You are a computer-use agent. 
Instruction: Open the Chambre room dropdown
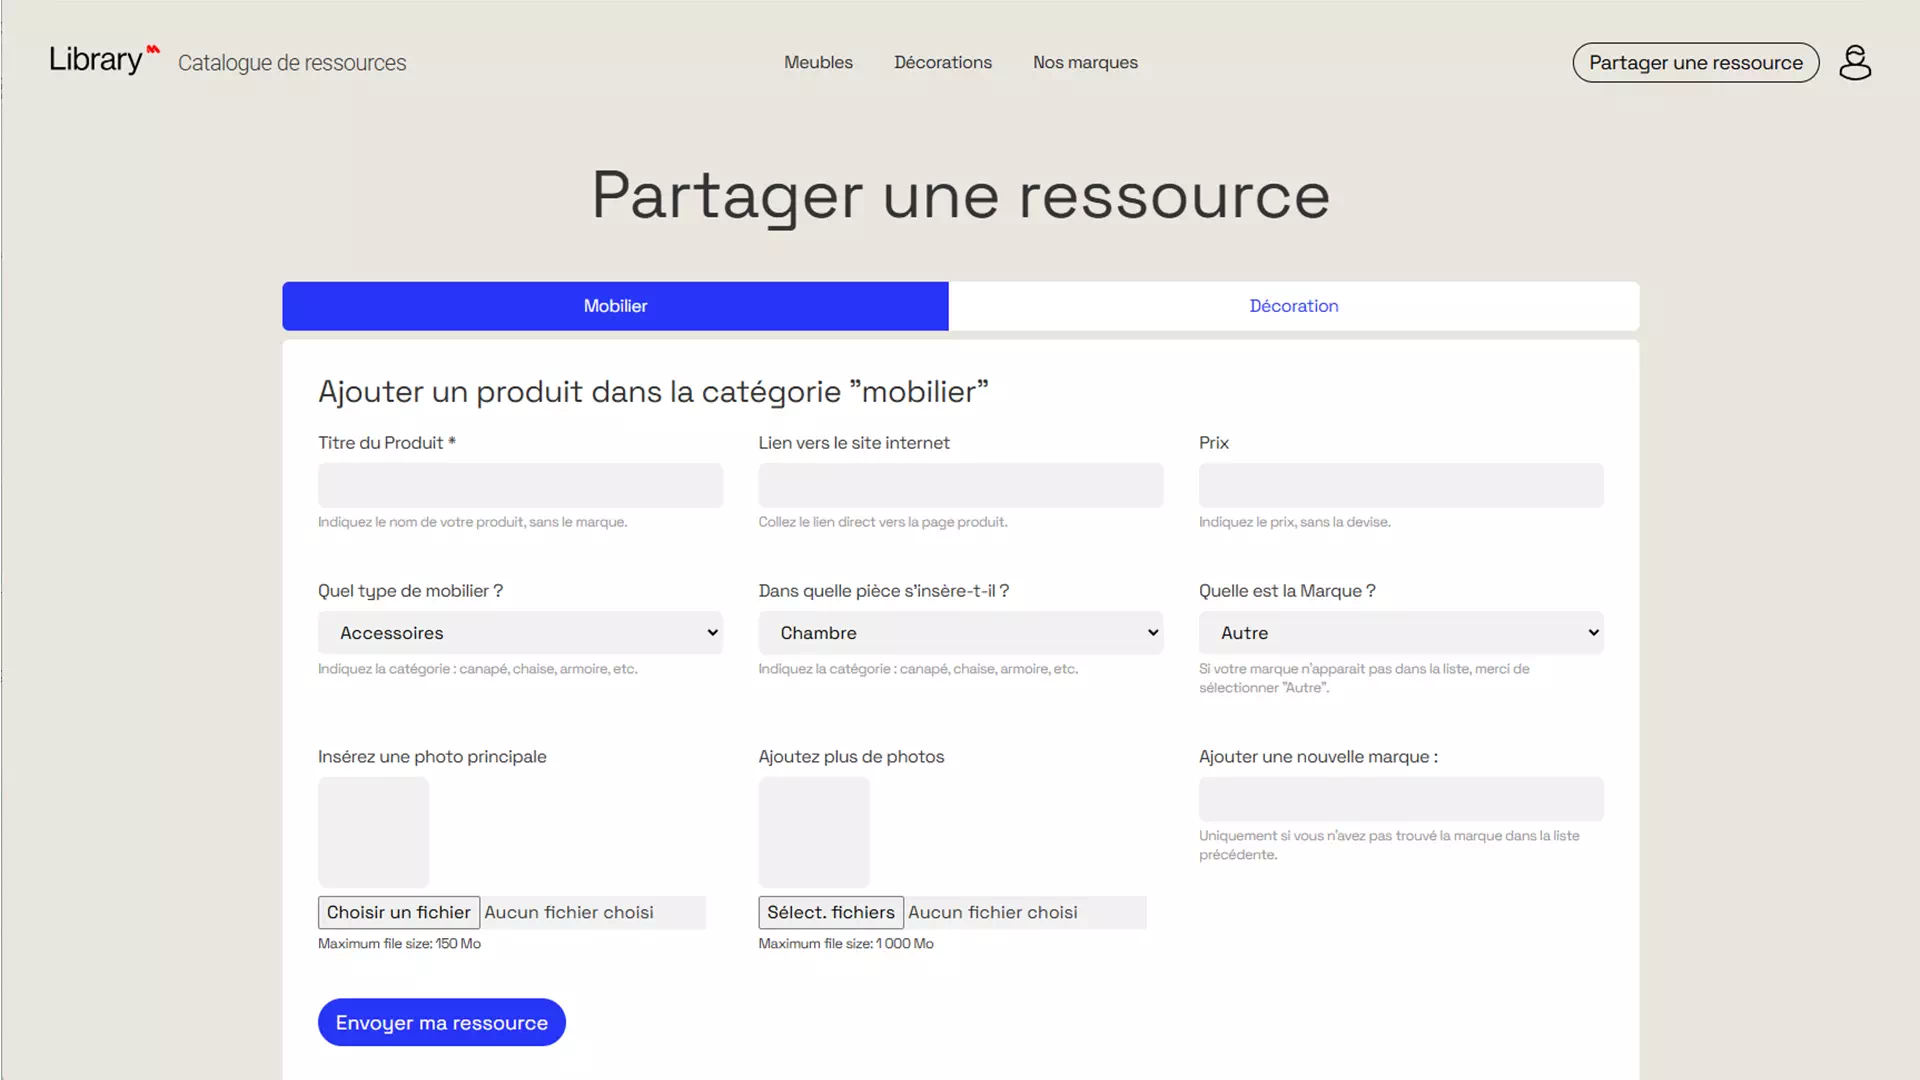[960, 633]
